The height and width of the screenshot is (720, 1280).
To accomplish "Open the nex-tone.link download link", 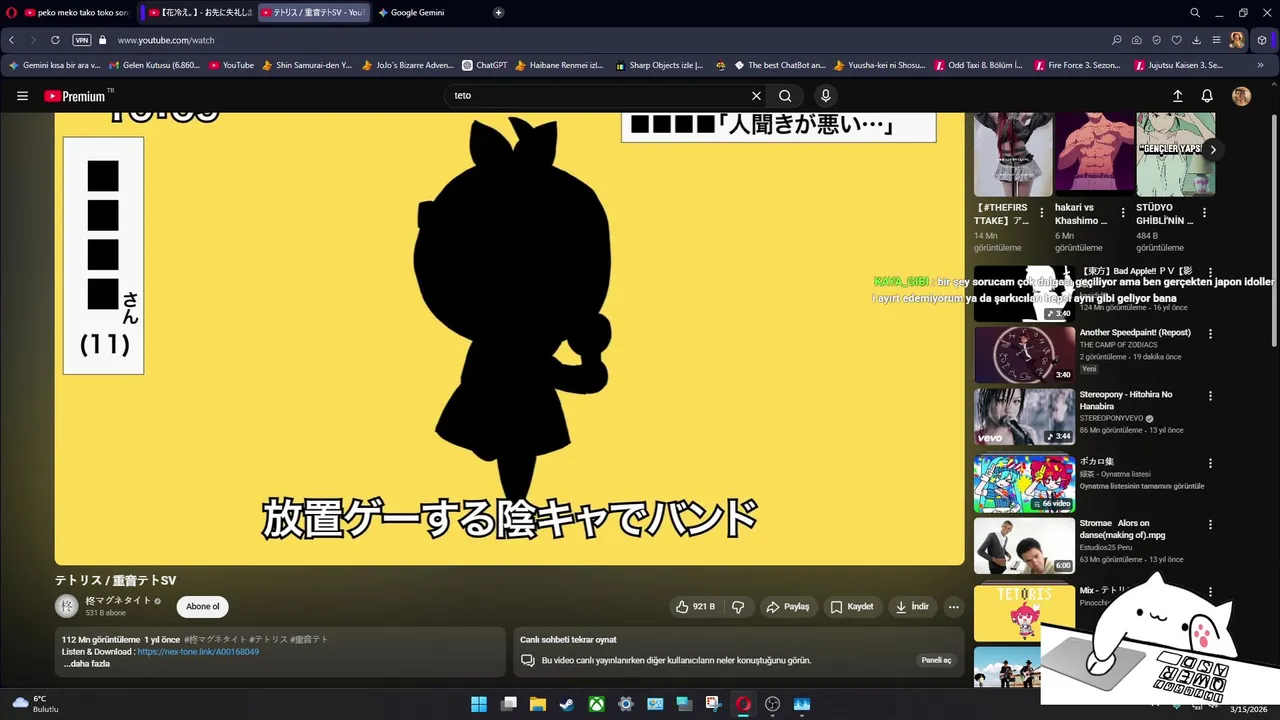I will [x=198, y=652].
